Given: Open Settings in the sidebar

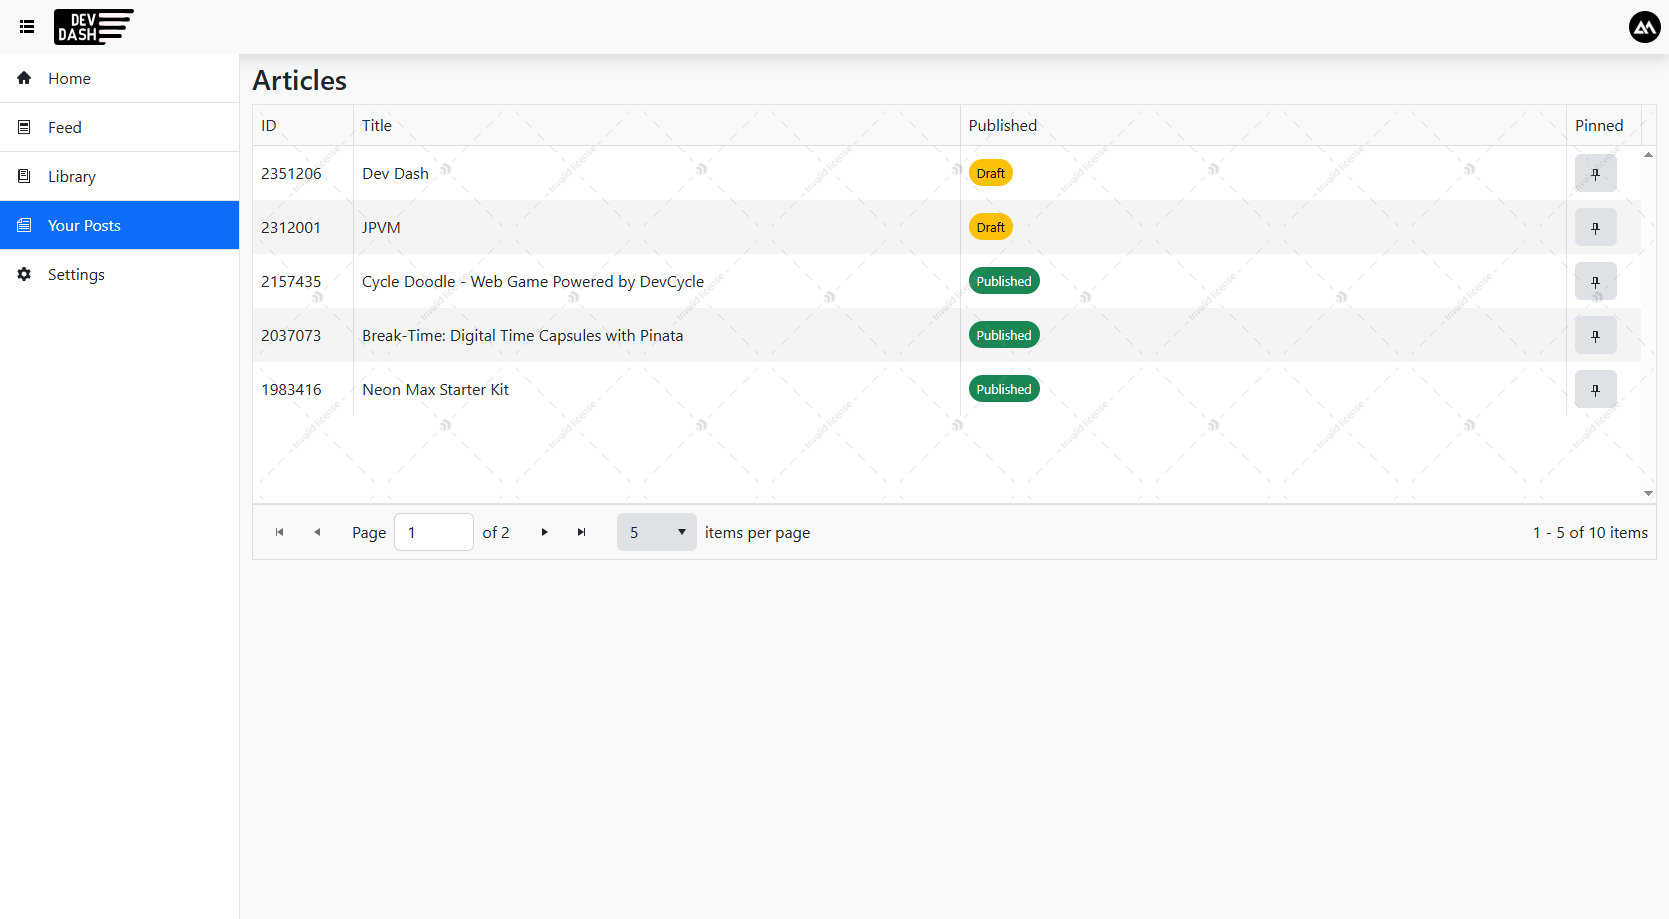Looking at the screenshot, I should point(120,274).
